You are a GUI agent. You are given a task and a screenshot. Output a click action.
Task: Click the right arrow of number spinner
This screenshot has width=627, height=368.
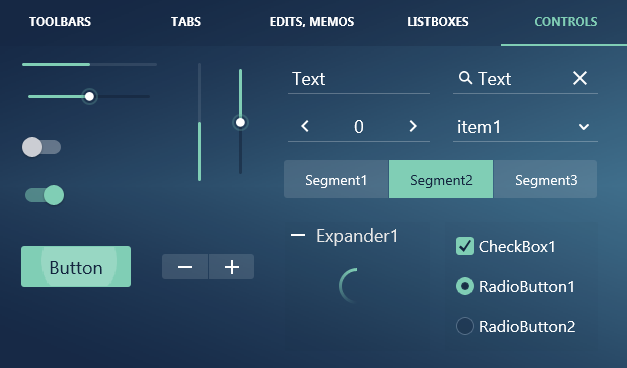pyautogui.click(x=413, y=126)
